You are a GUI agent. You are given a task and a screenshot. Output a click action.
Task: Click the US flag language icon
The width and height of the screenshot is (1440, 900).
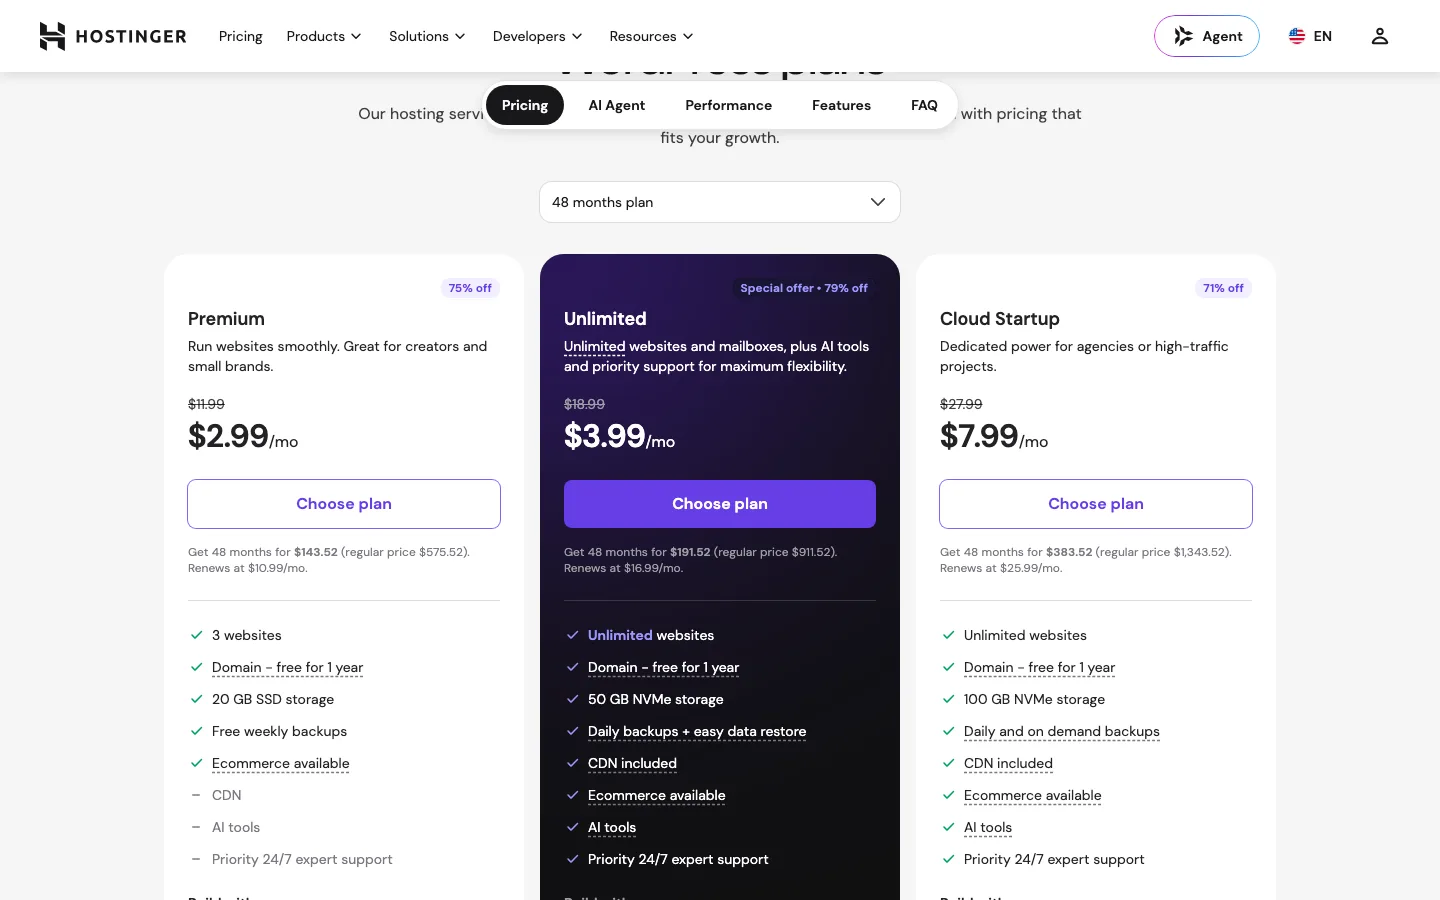1297,36
